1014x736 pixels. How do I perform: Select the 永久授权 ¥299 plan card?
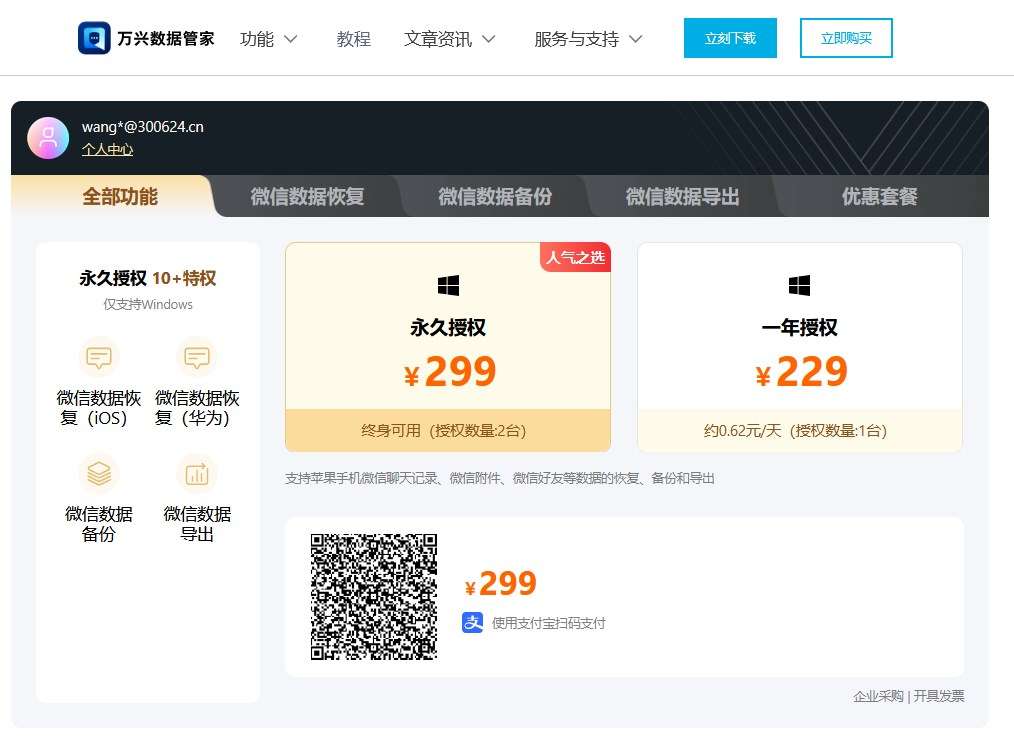click(448, 347)
